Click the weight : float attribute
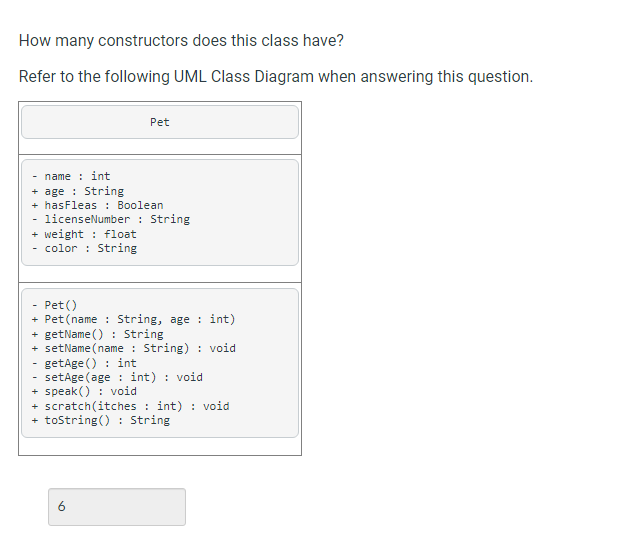This screenshot has height=549, width=618. [x=84, y=234]
